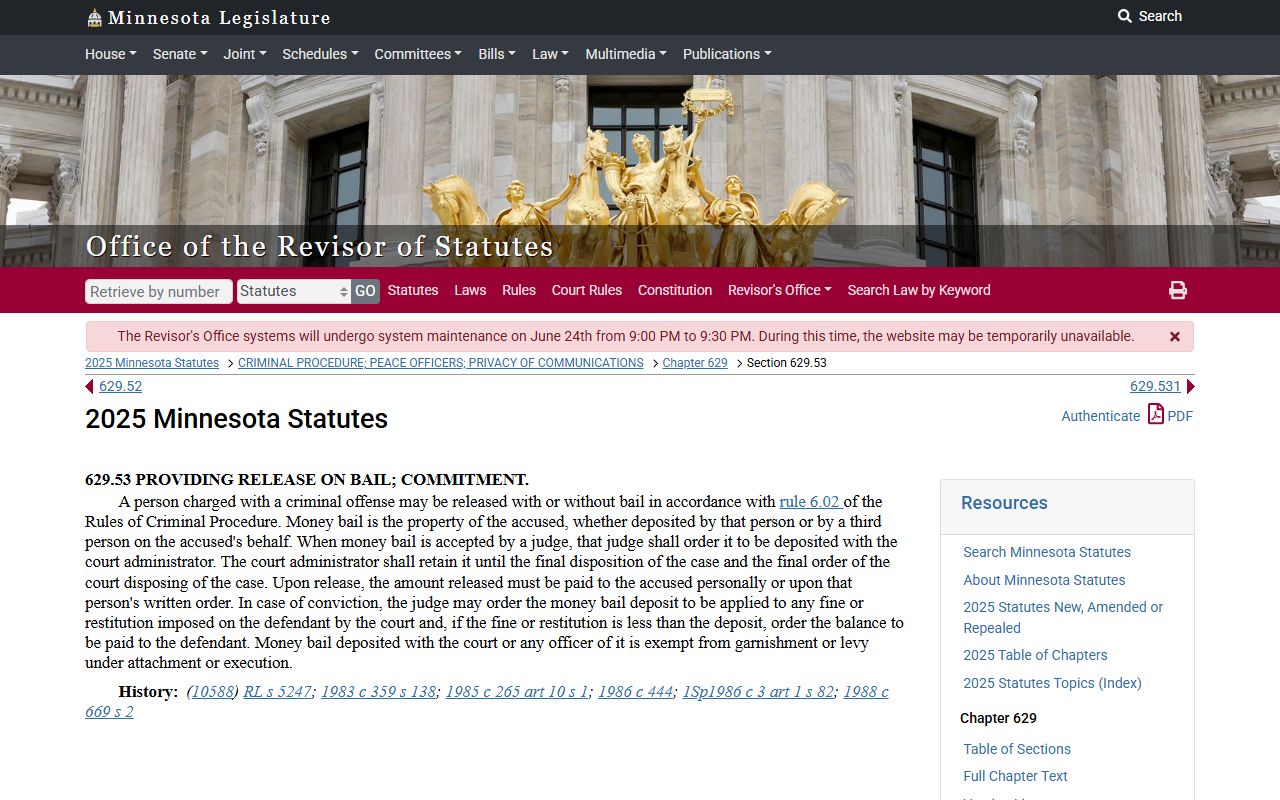Open 1983 c 359 s 138 link

(x=379, y=692)
